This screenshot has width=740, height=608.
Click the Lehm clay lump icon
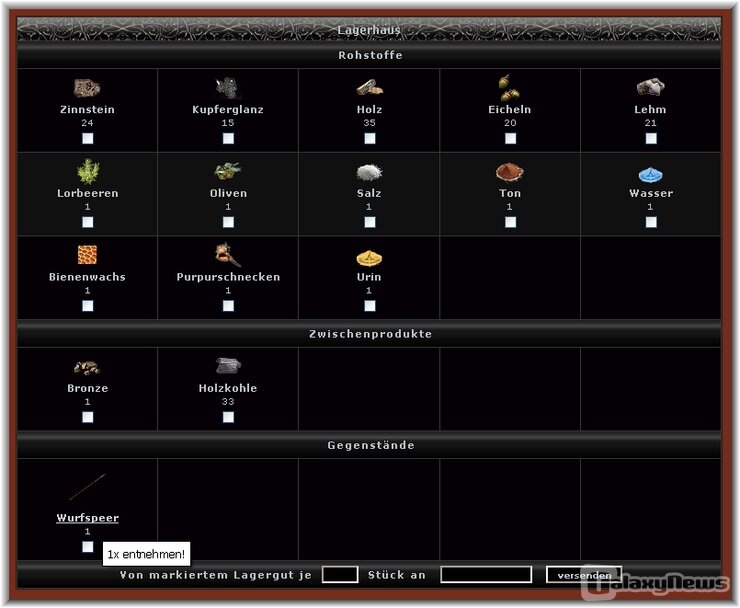tap(650, 88)
